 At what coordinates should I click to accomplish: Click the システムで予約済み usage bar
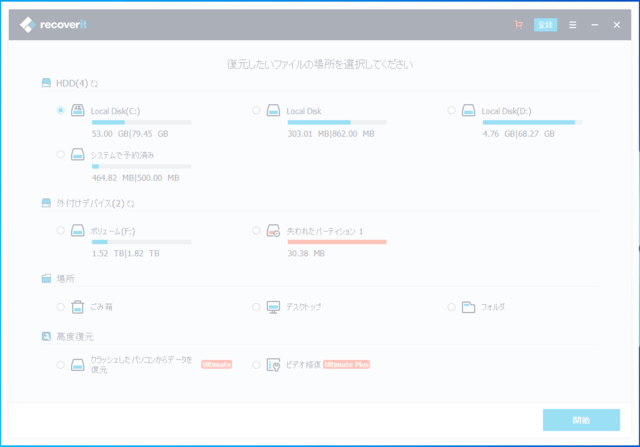click(141, 166)
